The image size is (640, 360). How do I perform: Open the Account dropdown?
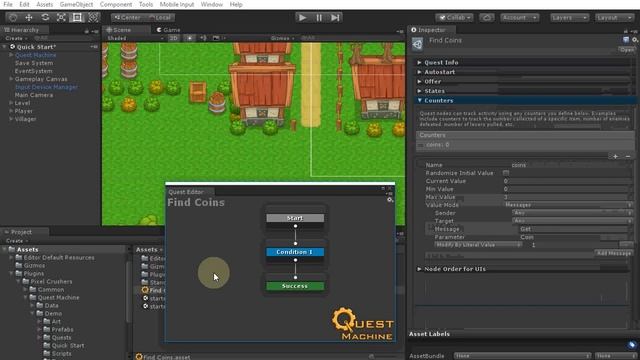pyautogui.click(x=519, y=18)
